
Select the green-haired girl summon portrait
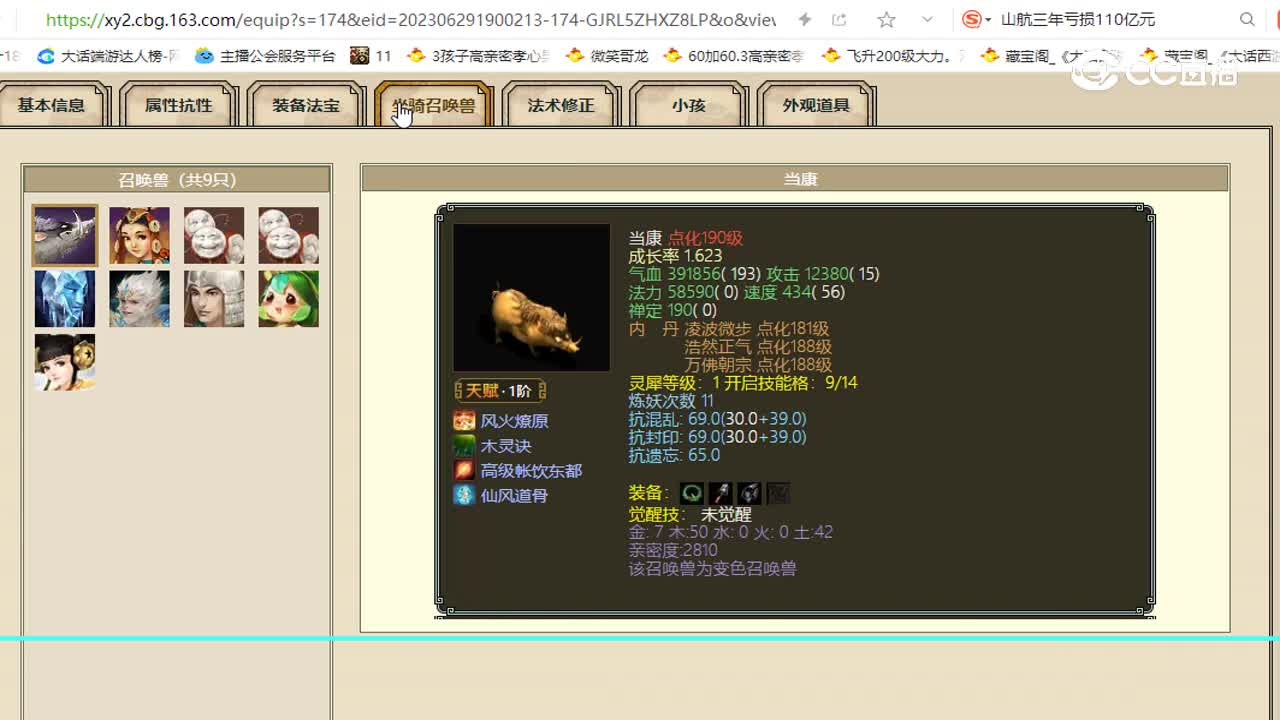pos(289,299)
